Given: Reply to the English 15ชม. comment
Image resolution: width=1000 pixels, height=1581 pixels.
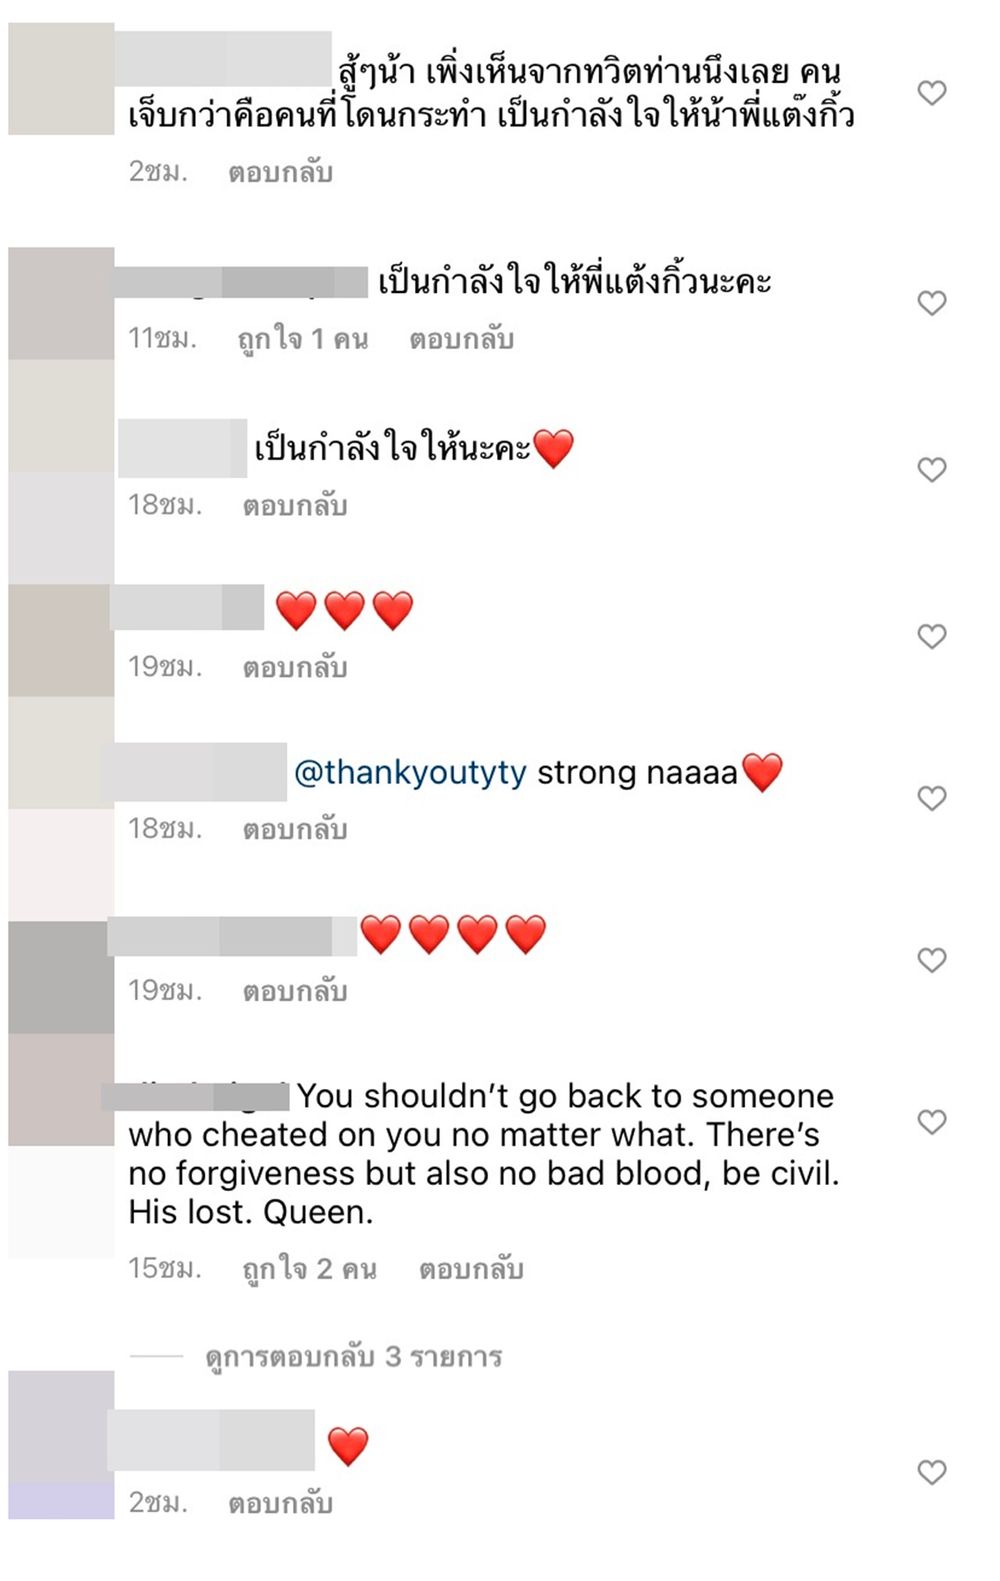Looking at the screenshot, I should pos(471,1269).
